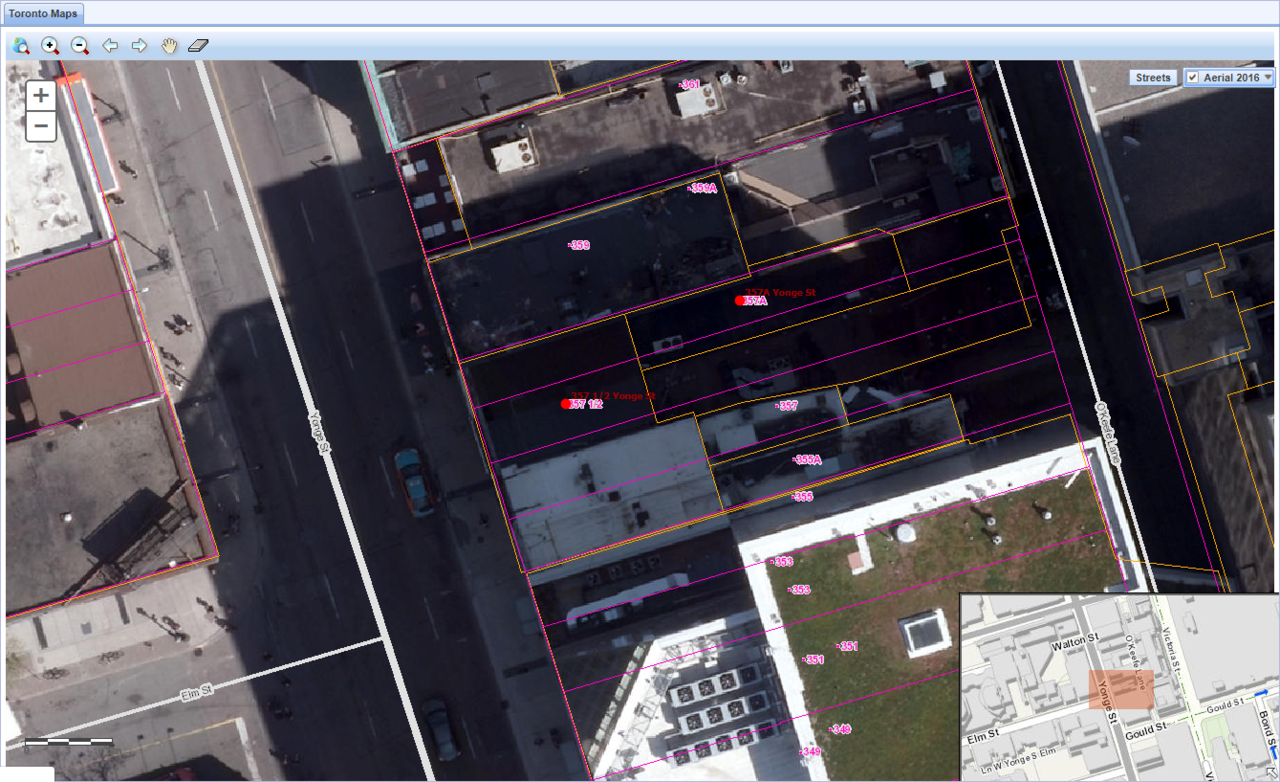Open the Toronto Maps tab

coord(42,15)
